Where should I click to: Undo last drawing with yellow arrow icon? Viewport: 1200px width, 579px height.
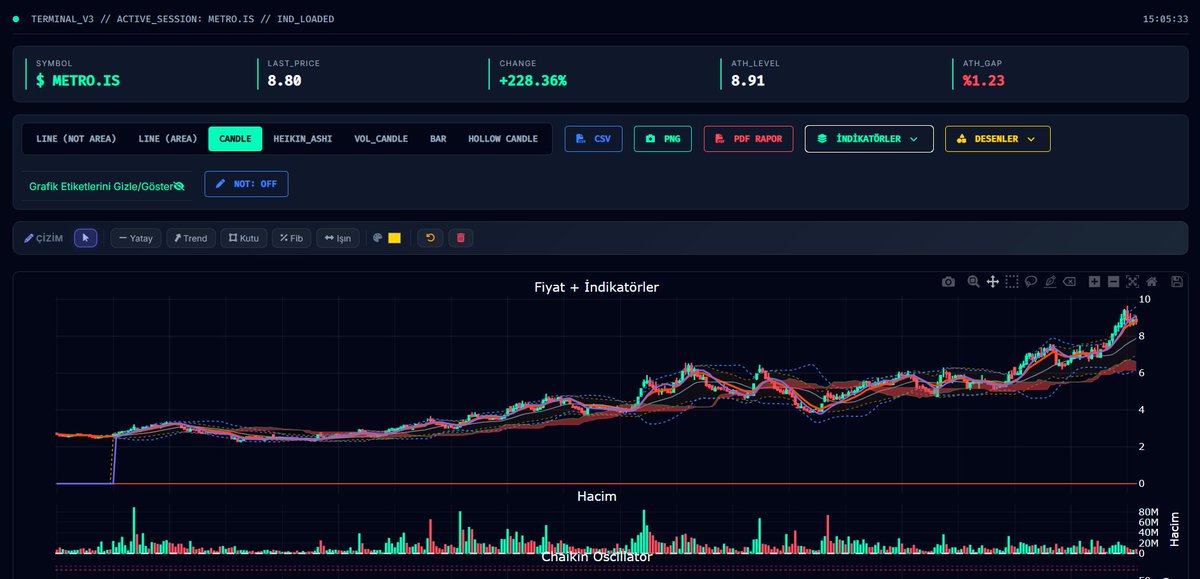pyautogui.click(x=430, y=238)
